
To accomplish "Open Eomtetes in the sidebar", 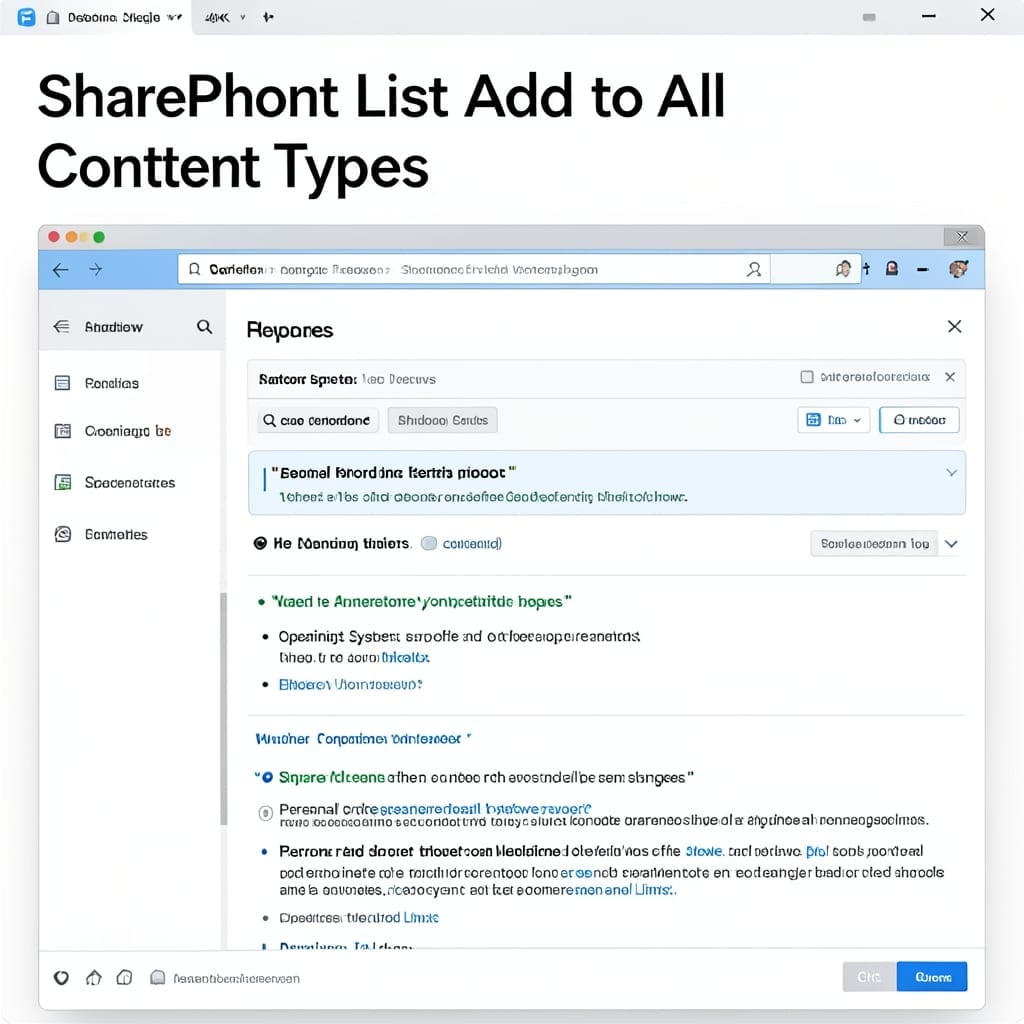I will click(116, 534).
